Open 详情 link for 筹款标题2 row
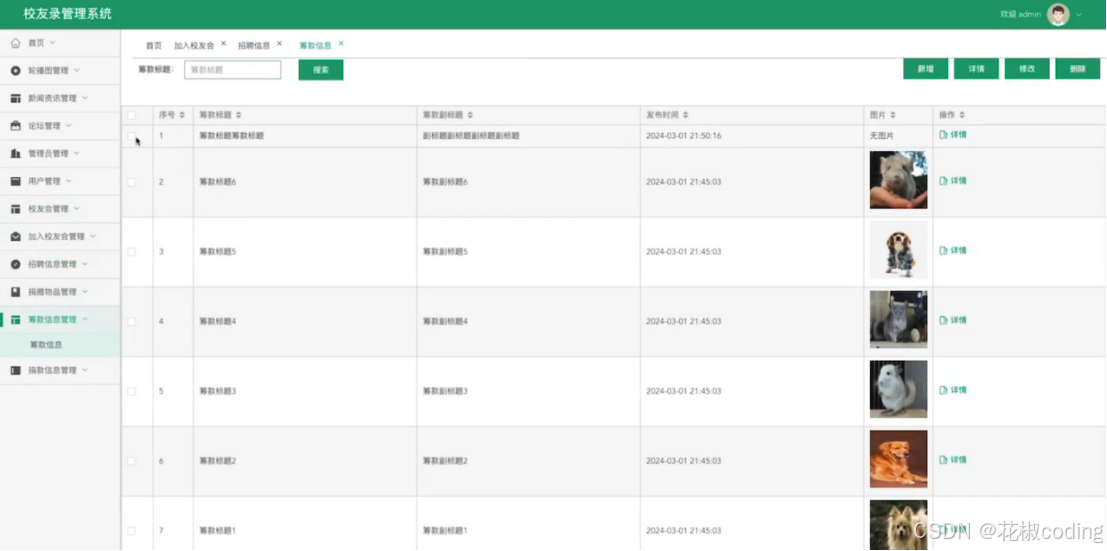 point(953,460)
